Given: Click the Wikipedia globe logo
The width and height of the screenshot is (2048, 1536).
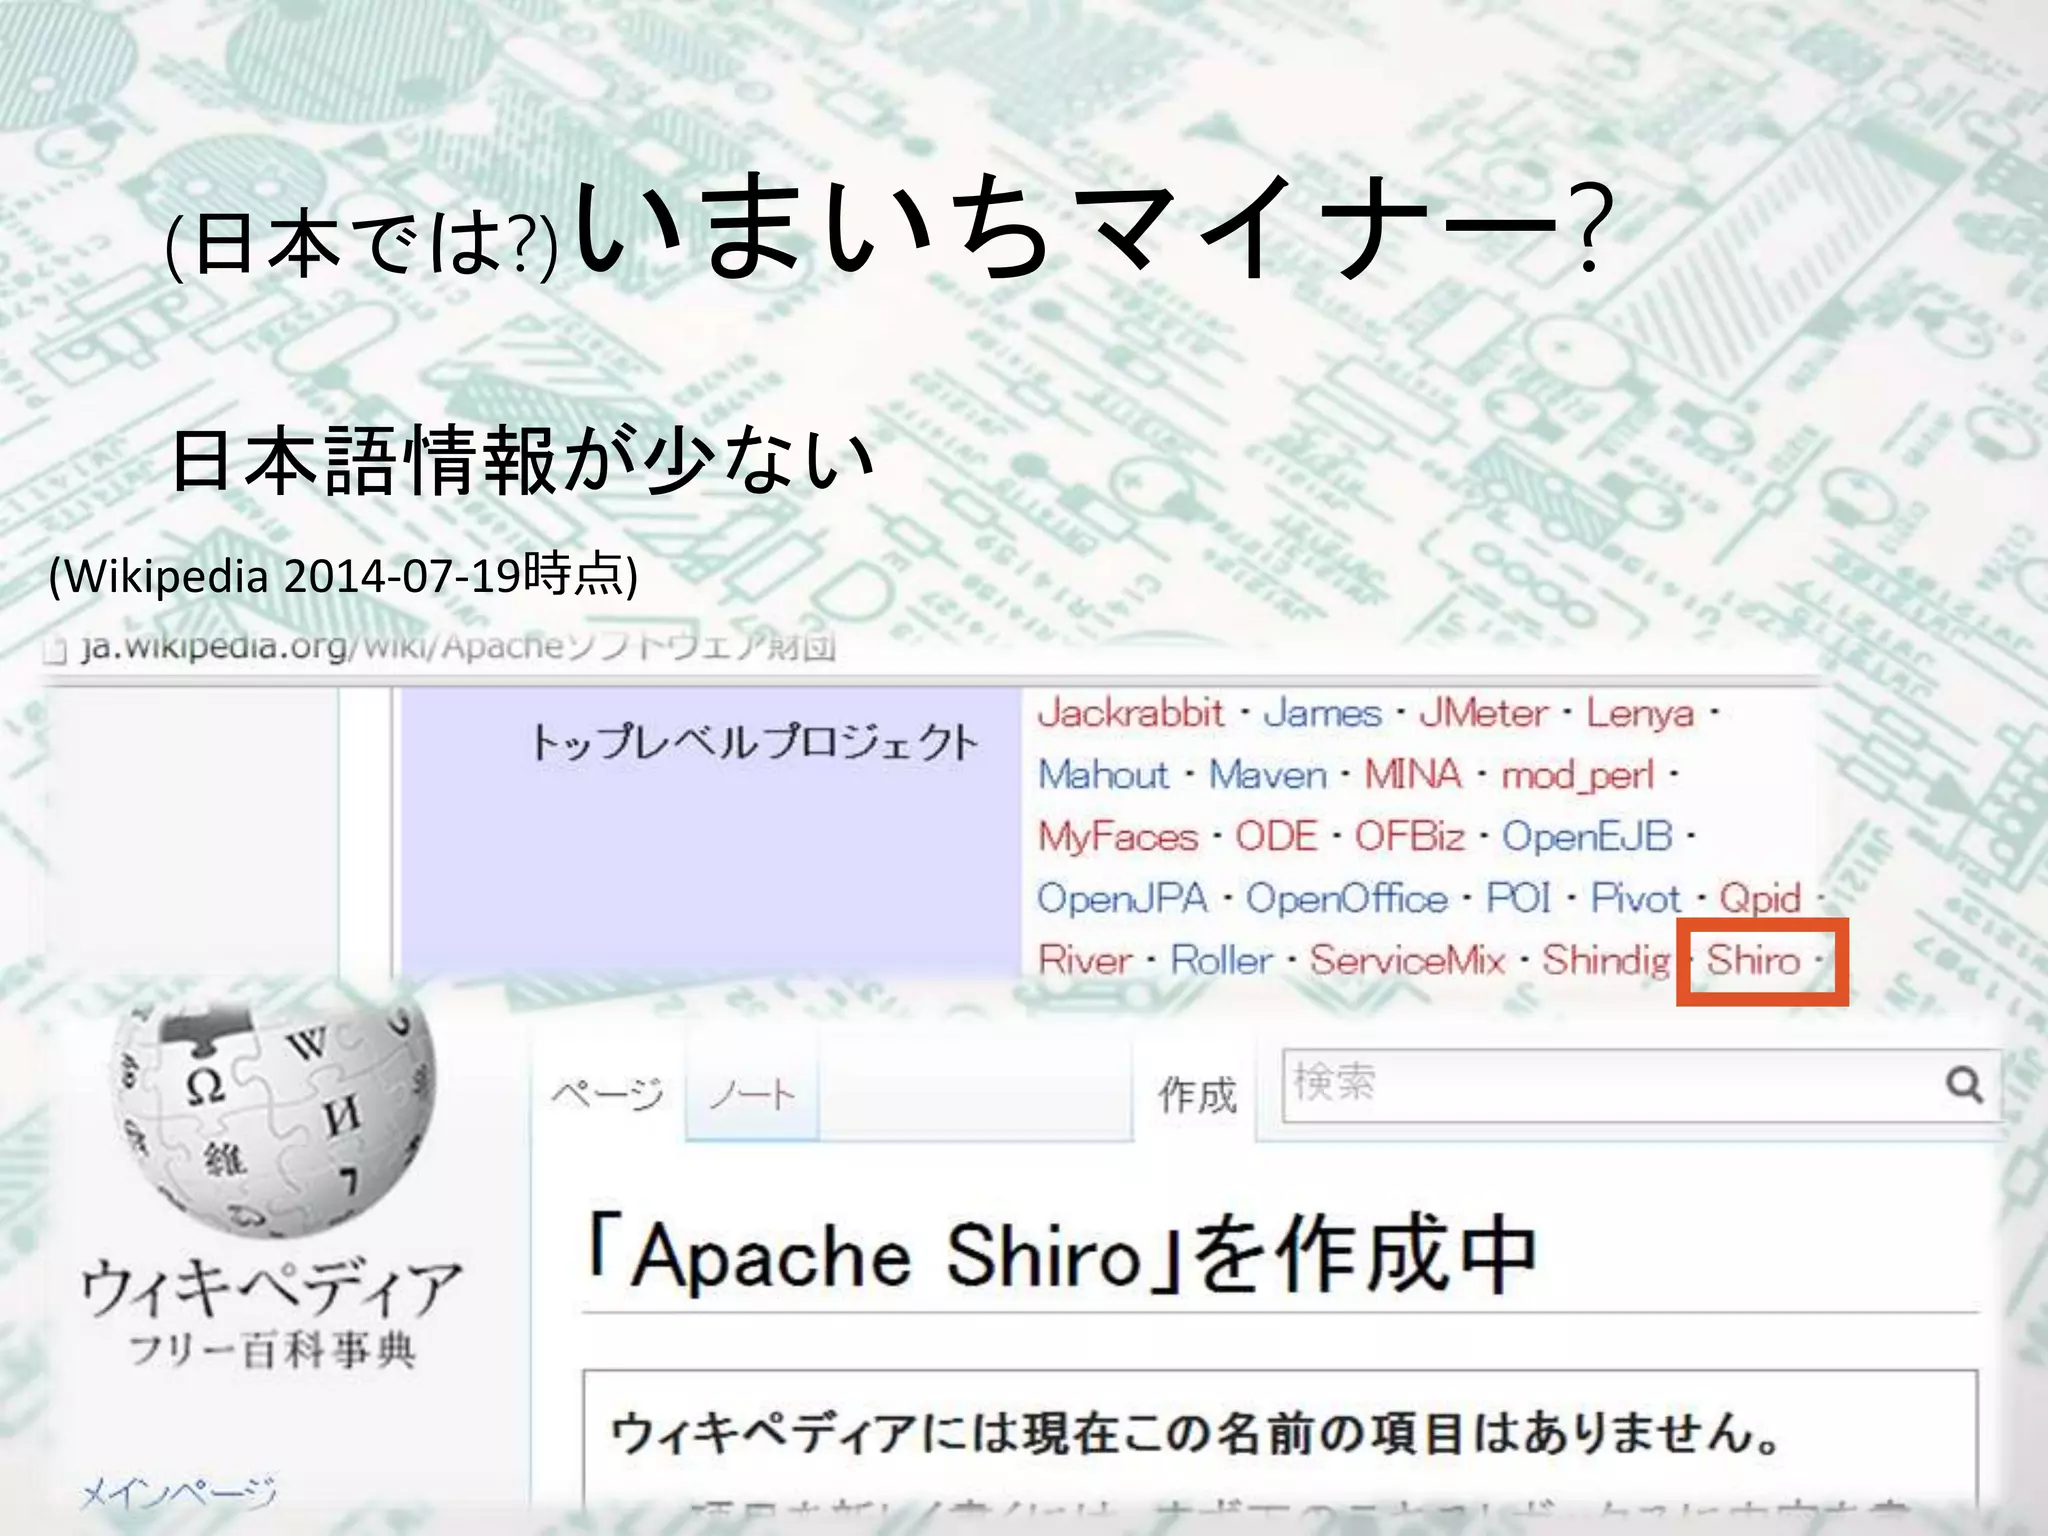Looking at the screenshot, I should click(x=272, y=1112).
